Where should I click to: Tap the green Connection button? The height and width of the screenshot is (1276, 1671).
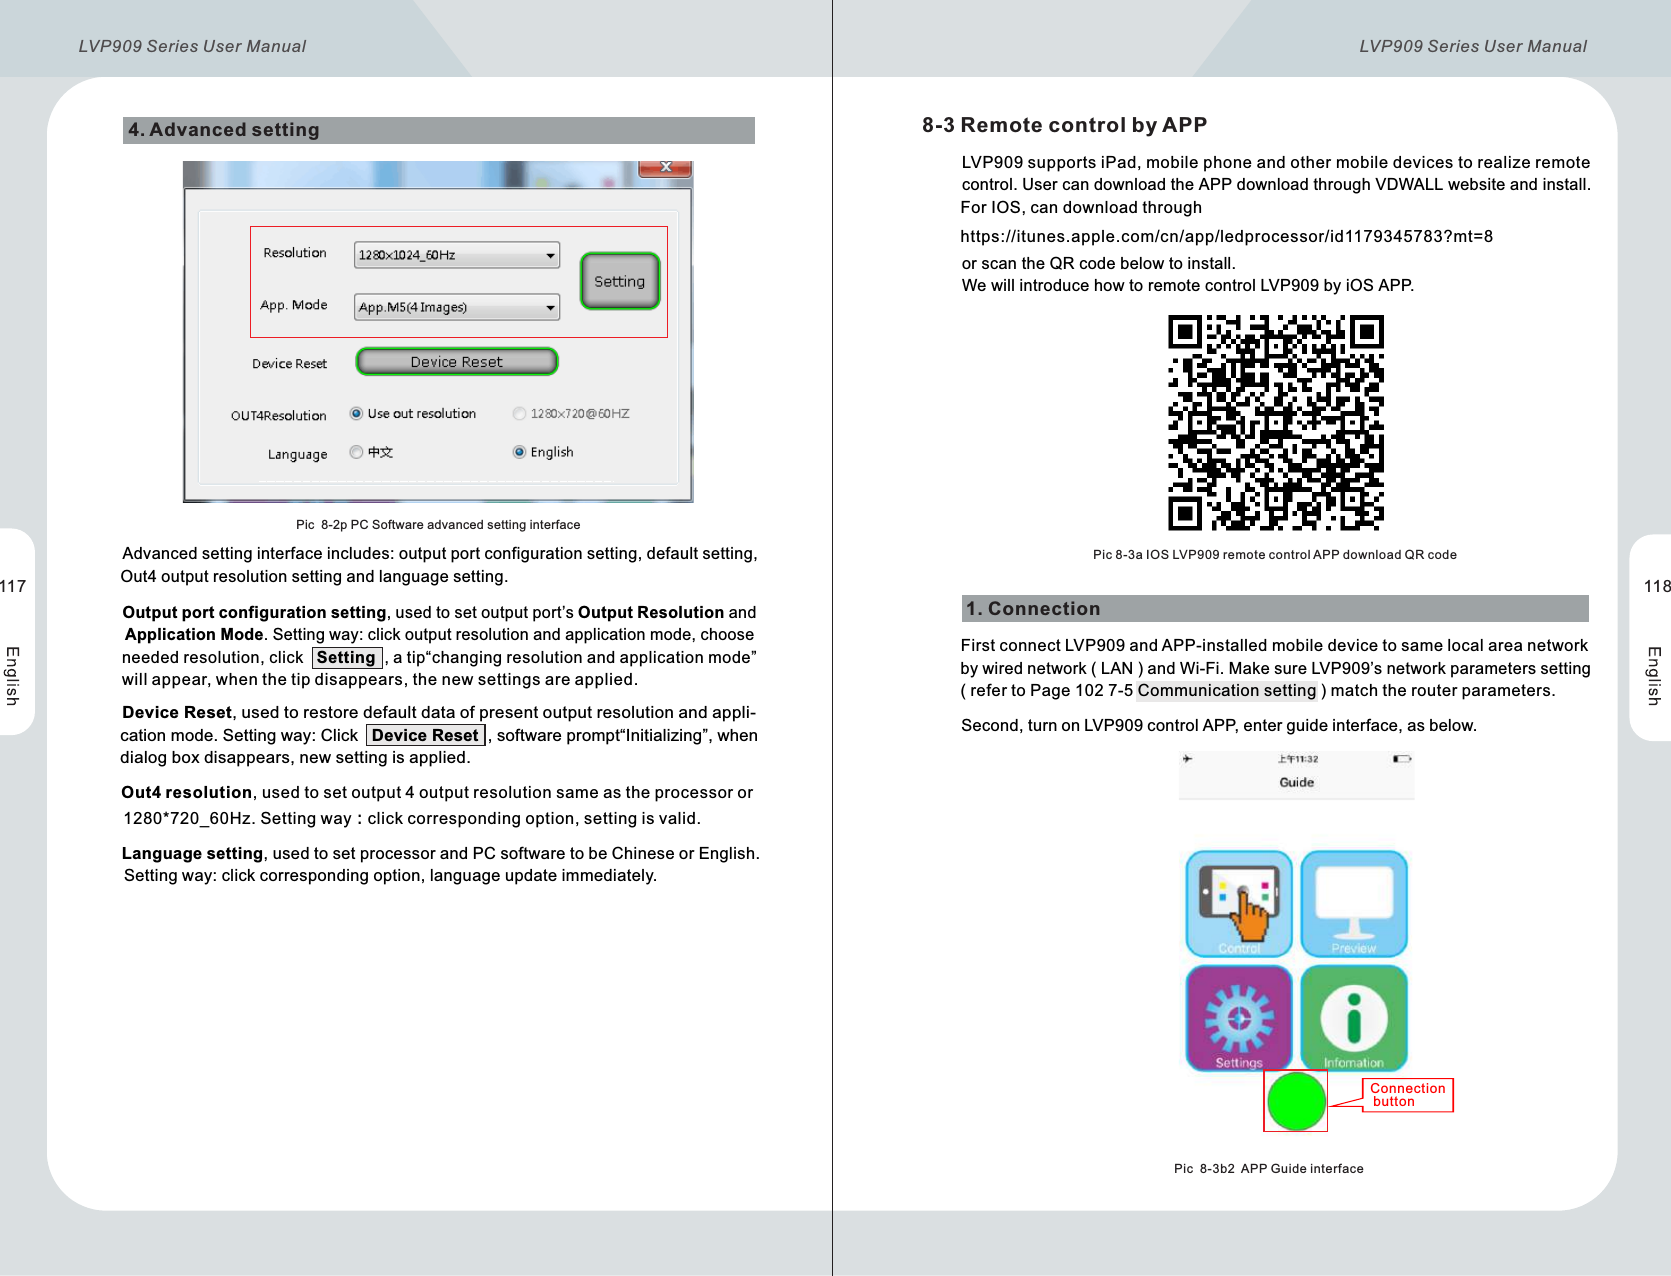pos(1296,1101)
